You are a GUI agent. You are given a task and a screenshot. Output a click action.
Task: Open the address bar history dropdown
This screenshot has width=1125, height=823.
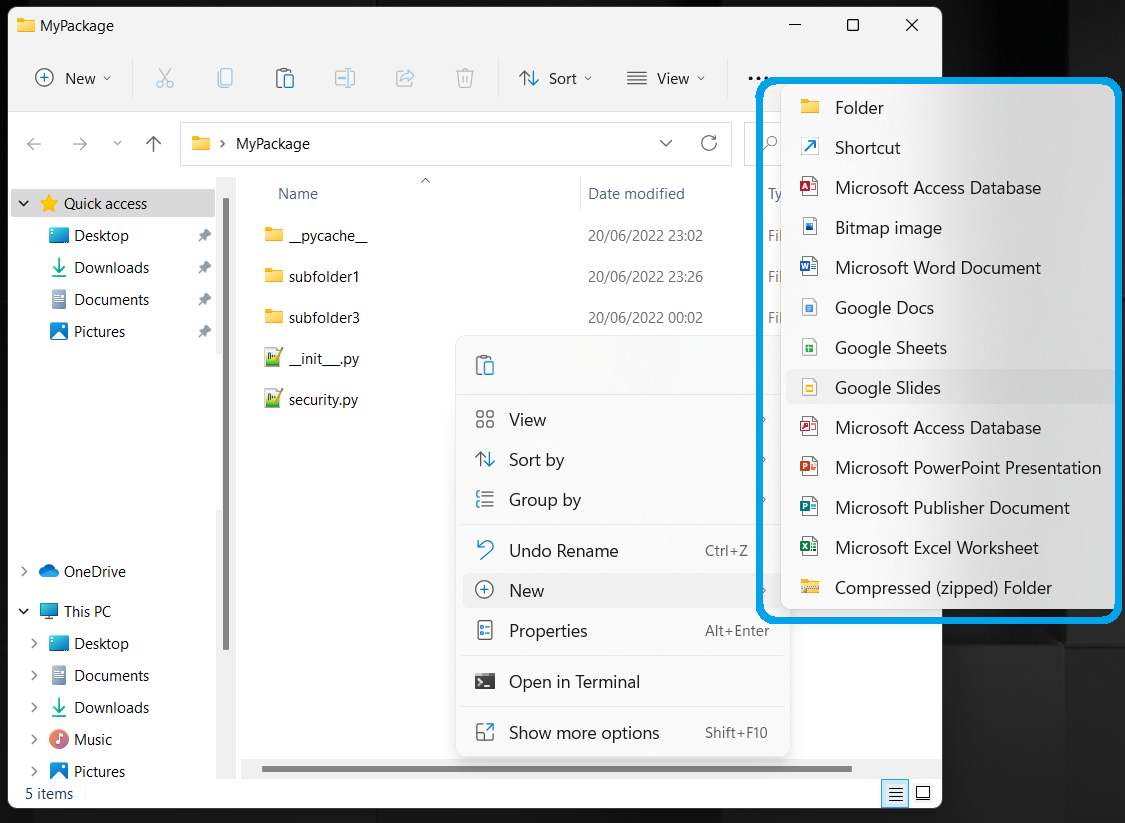[x=666, y=143]
